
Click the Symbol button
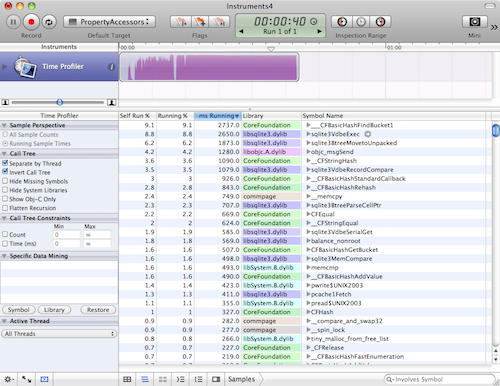[19, 310]
